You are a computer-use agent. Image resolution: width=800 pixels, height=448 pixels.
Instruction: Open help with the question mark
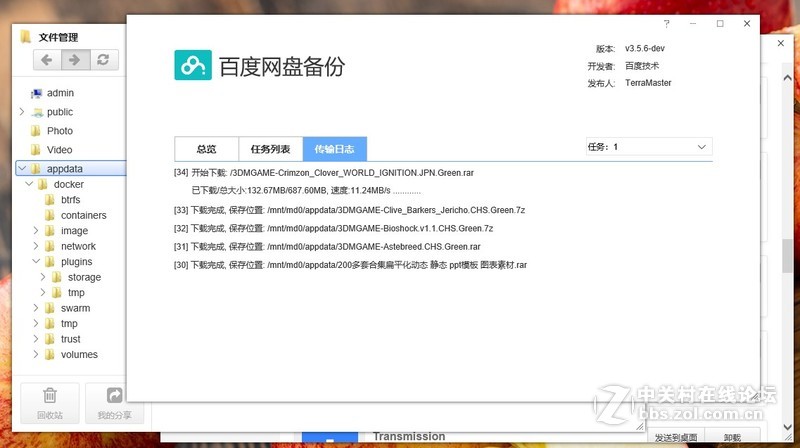pos(666,24)
